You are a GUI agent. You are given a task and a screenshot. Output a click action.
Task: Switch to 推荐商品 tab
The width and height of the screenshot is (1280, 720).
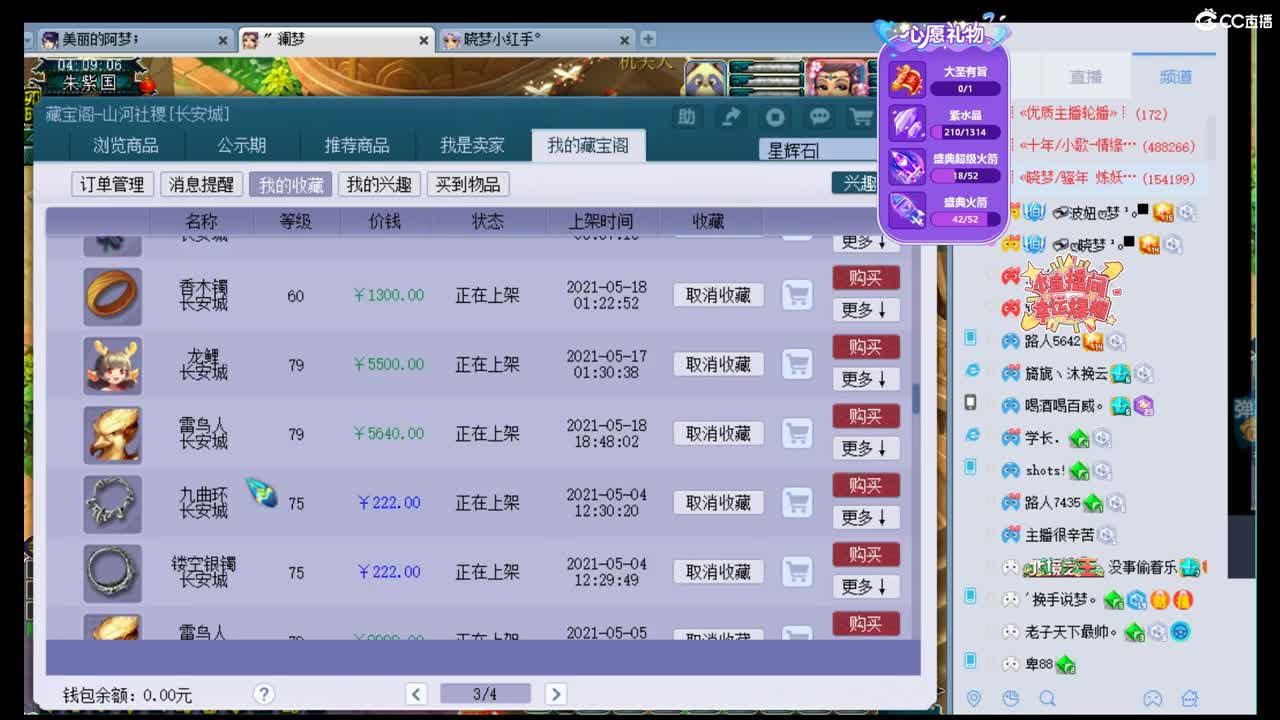pos(357,145)
